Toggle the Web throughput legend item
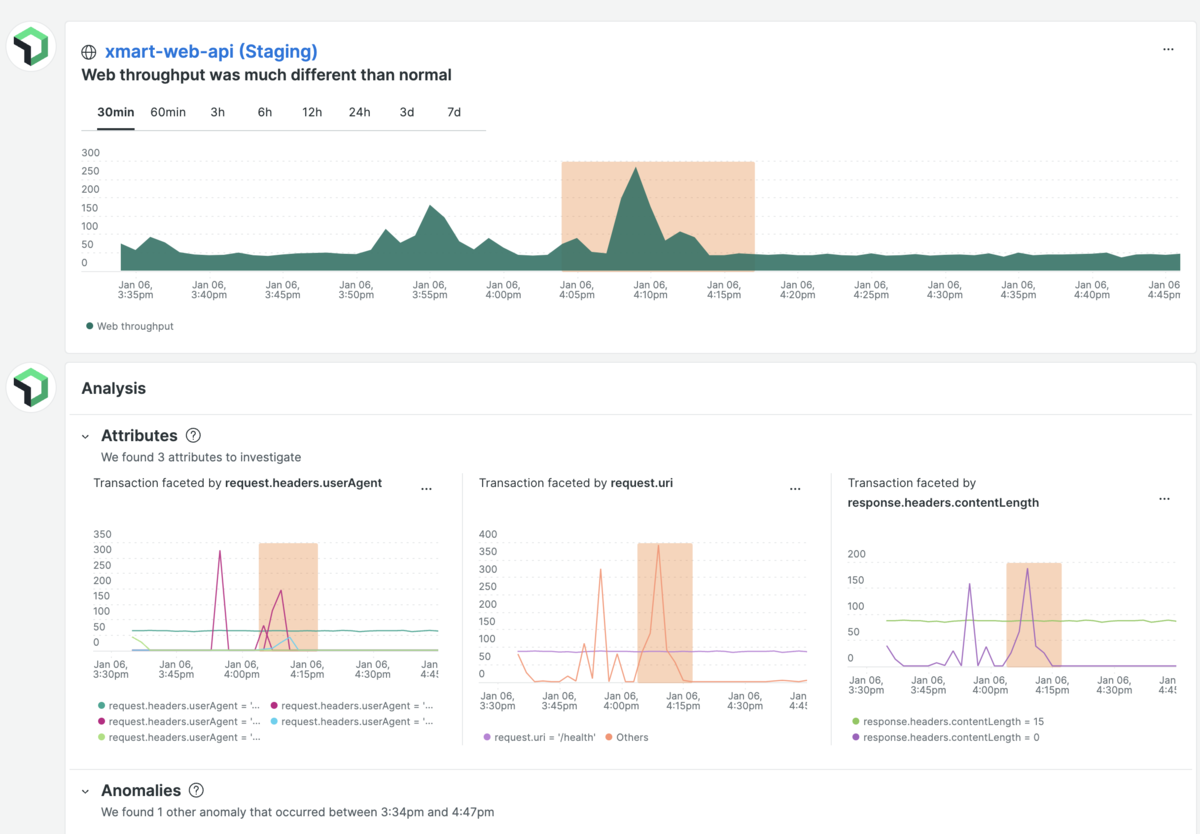 click(130, 326)
